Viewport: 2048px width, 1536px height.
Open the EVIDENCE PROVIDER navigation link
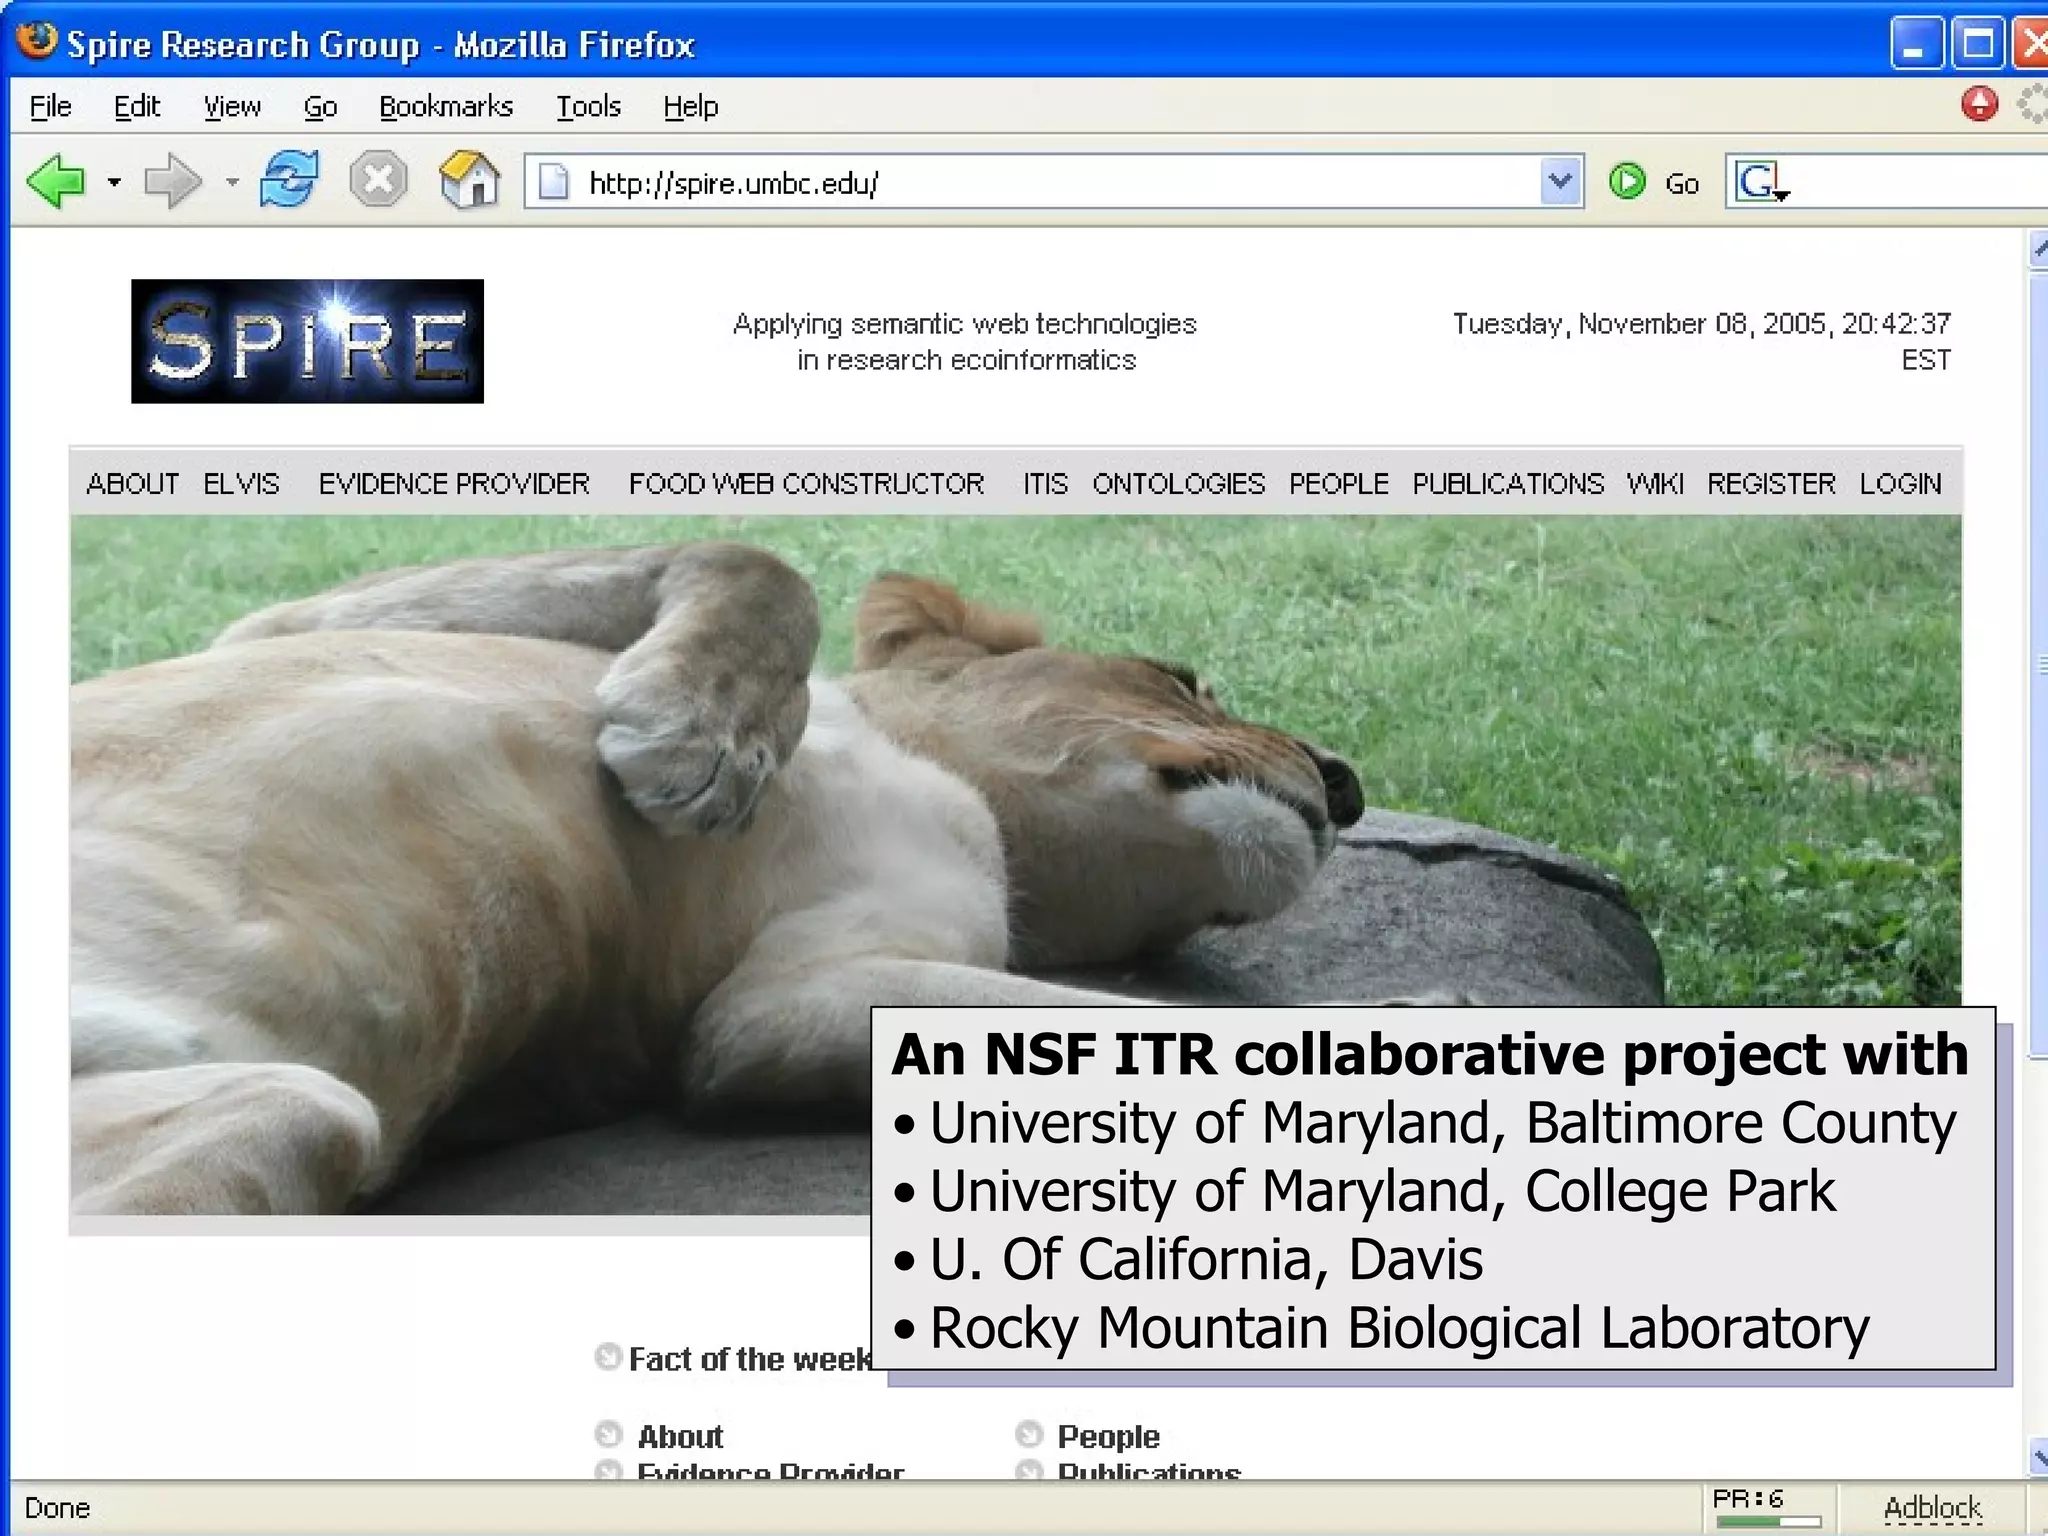click(454, 484)
